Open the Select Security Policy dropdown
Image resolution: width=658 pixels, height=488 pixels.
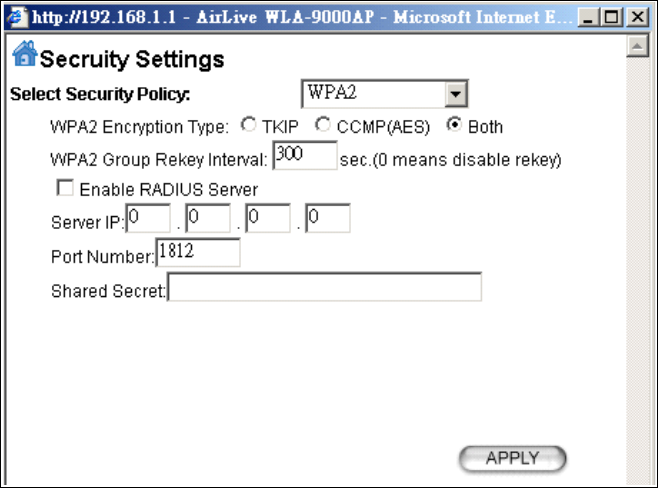[x=384, y=94]
